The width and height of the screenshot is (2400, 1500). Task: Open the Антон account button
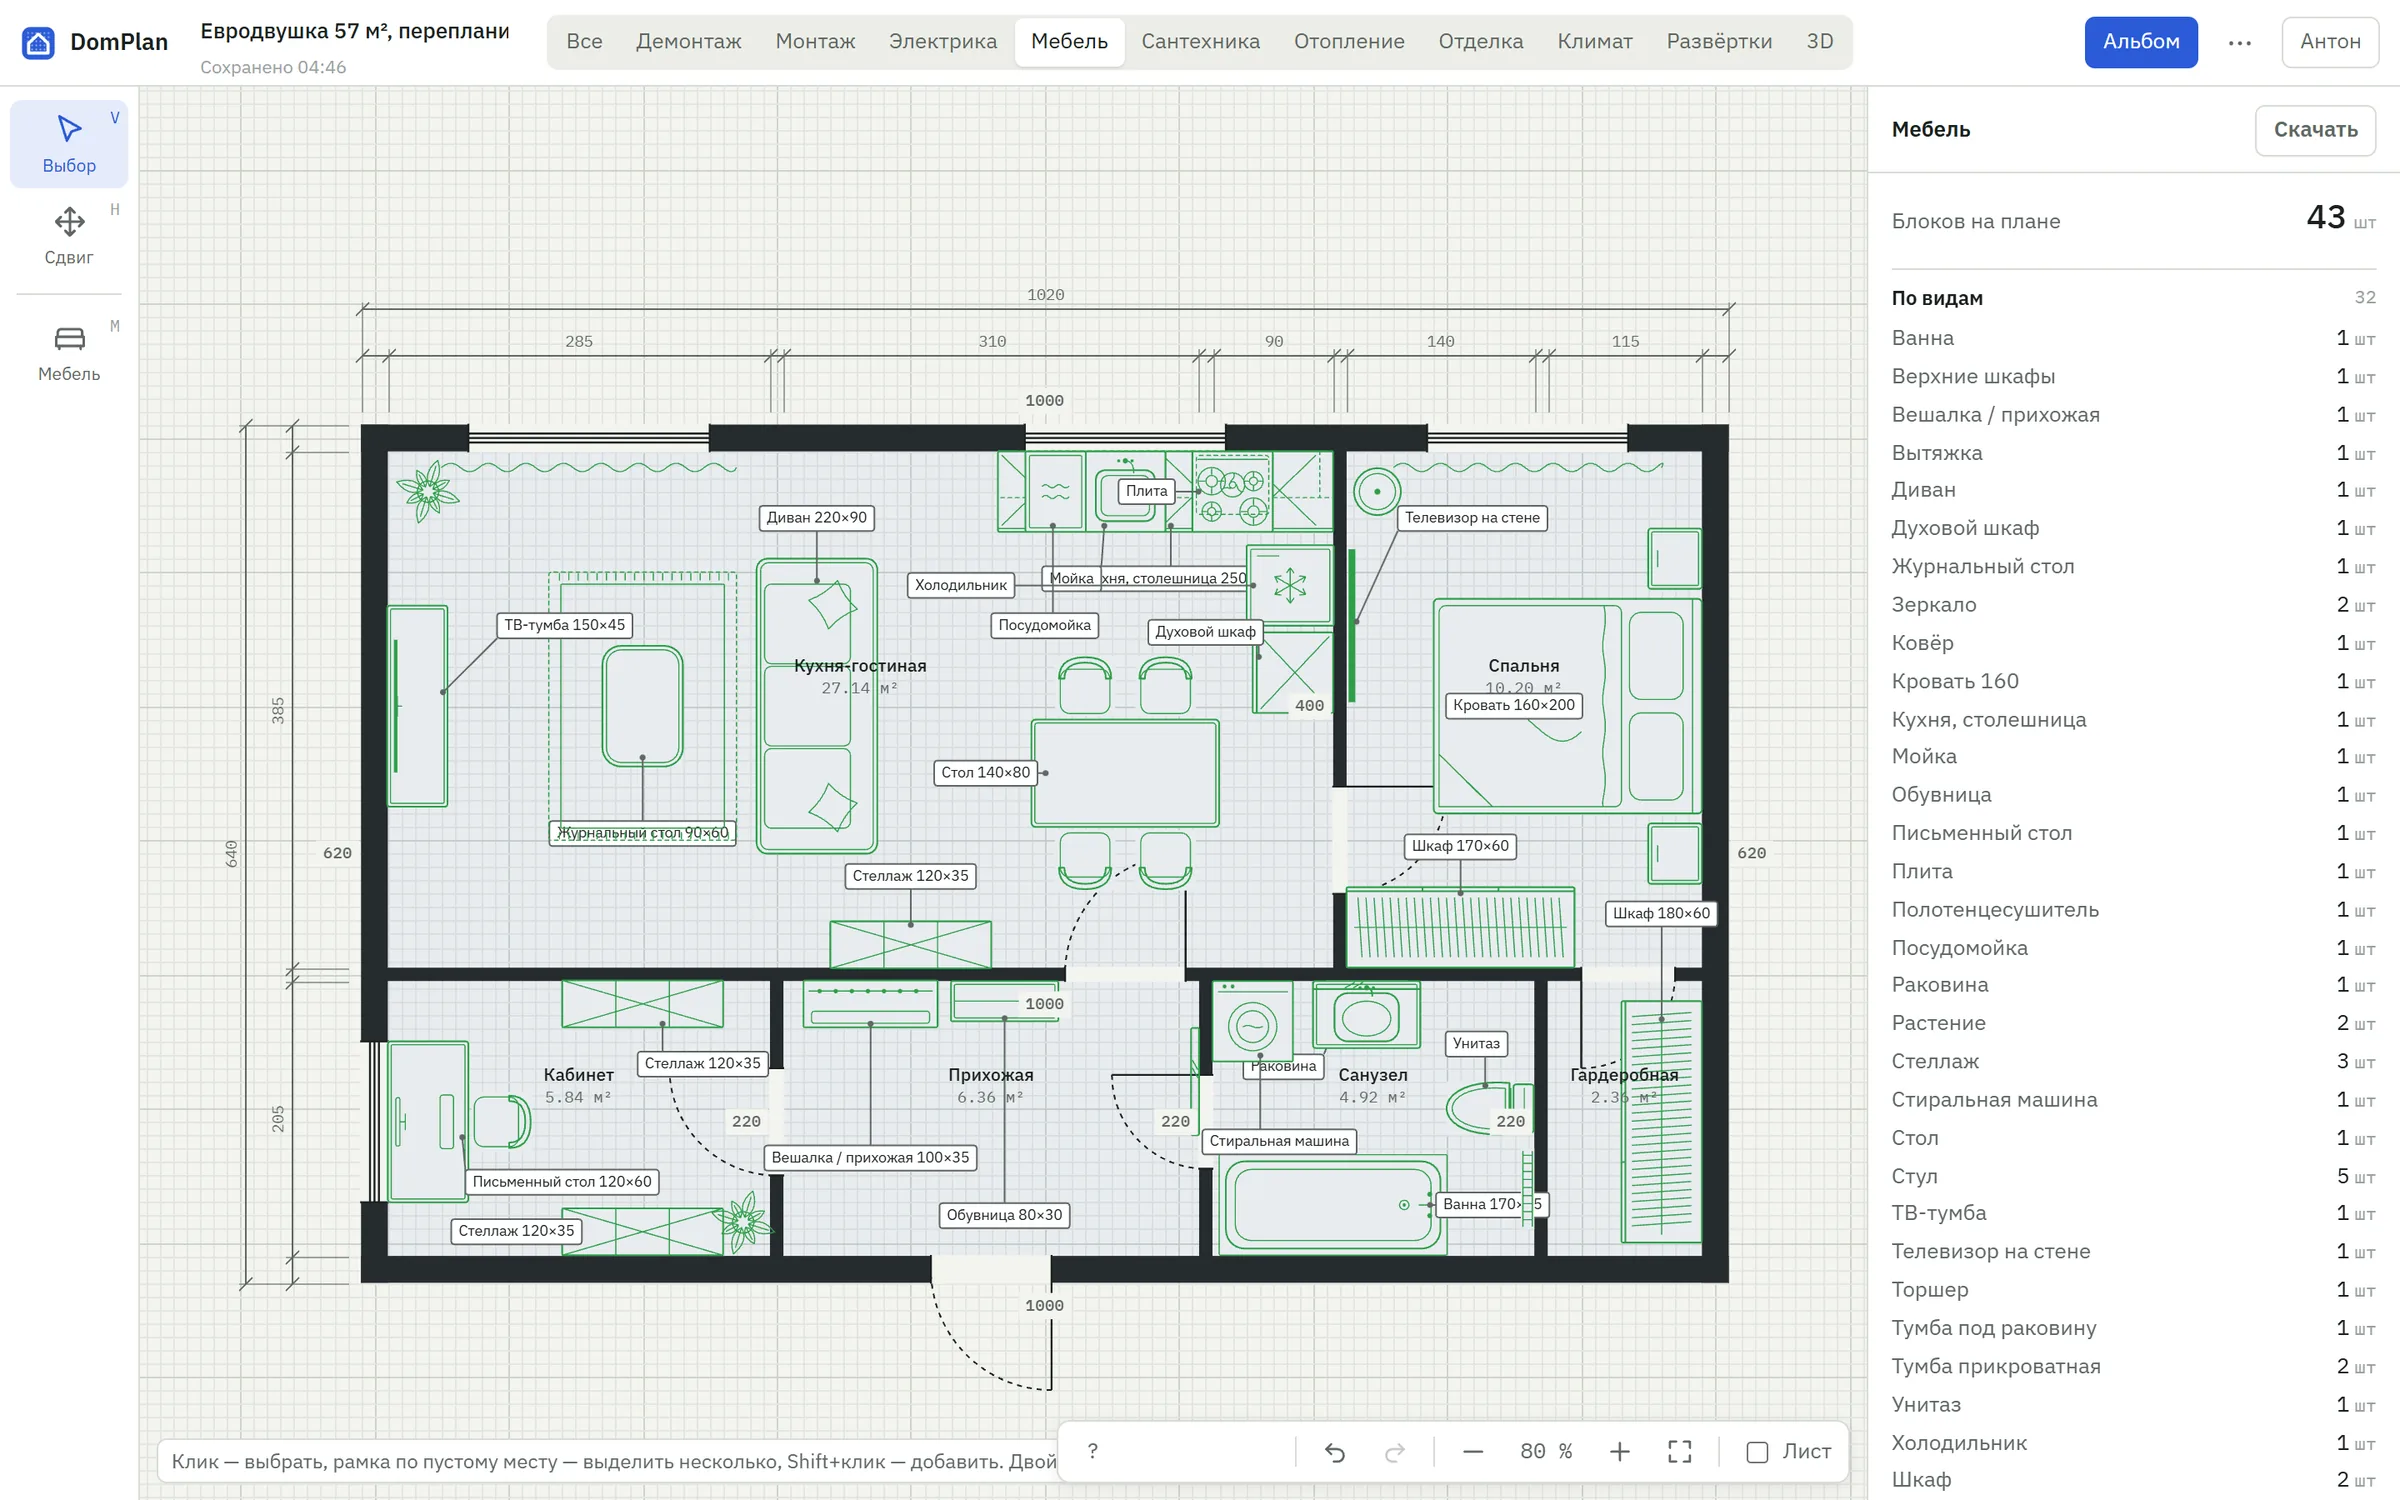(x=2329, y=42)
